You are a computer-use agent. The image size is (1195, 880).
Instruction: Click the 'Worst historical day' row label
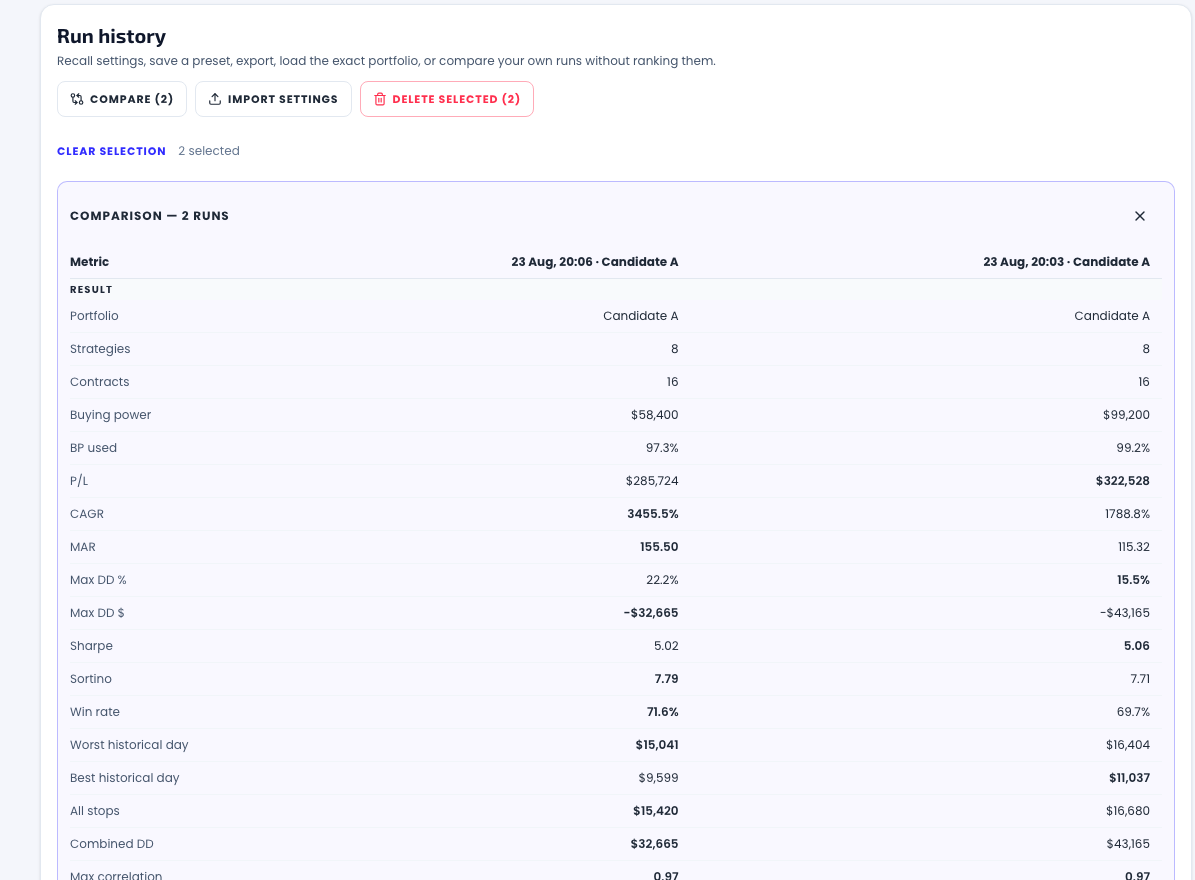129,745
